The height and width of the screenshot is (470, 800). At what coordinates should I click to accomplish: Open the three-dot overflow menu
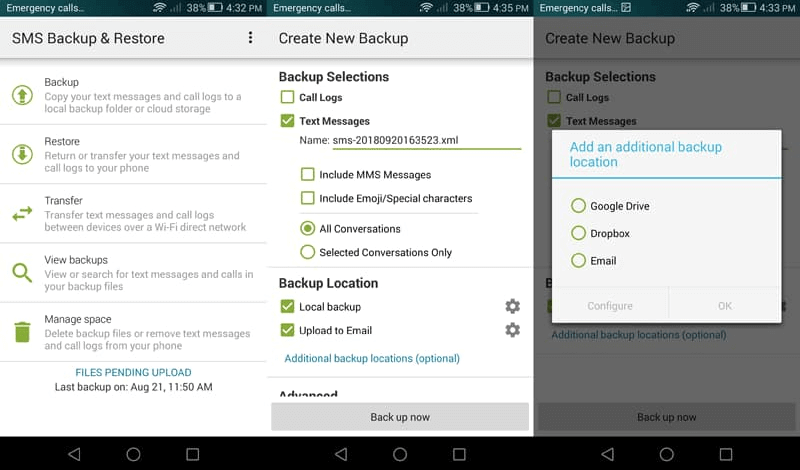[250, 39]
